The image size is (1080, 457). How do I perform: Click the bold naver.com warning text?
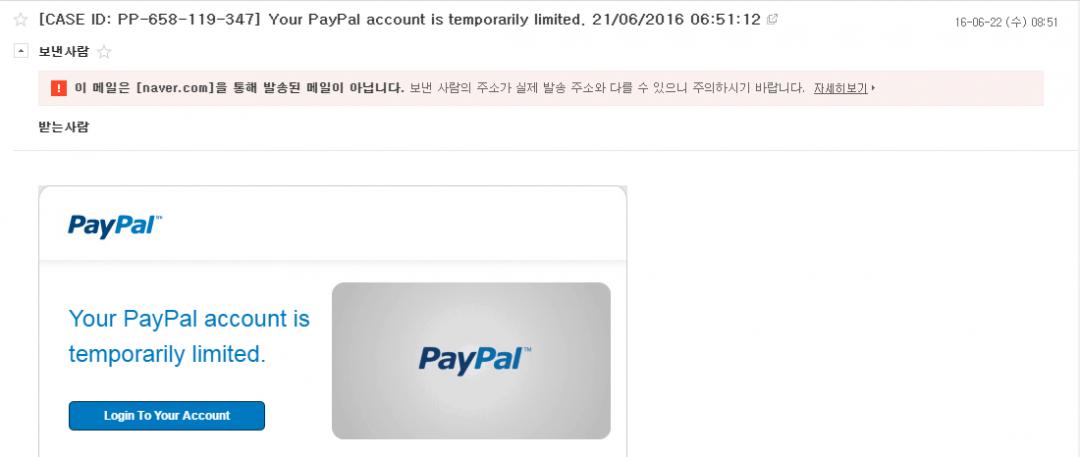pyautogui.click(x=239, y=88)
